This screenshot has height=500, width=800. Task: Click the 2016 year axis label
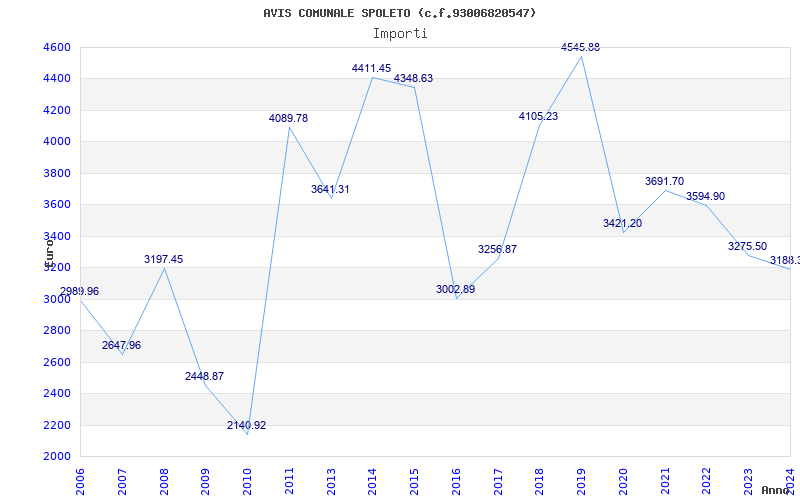[456, 482]
